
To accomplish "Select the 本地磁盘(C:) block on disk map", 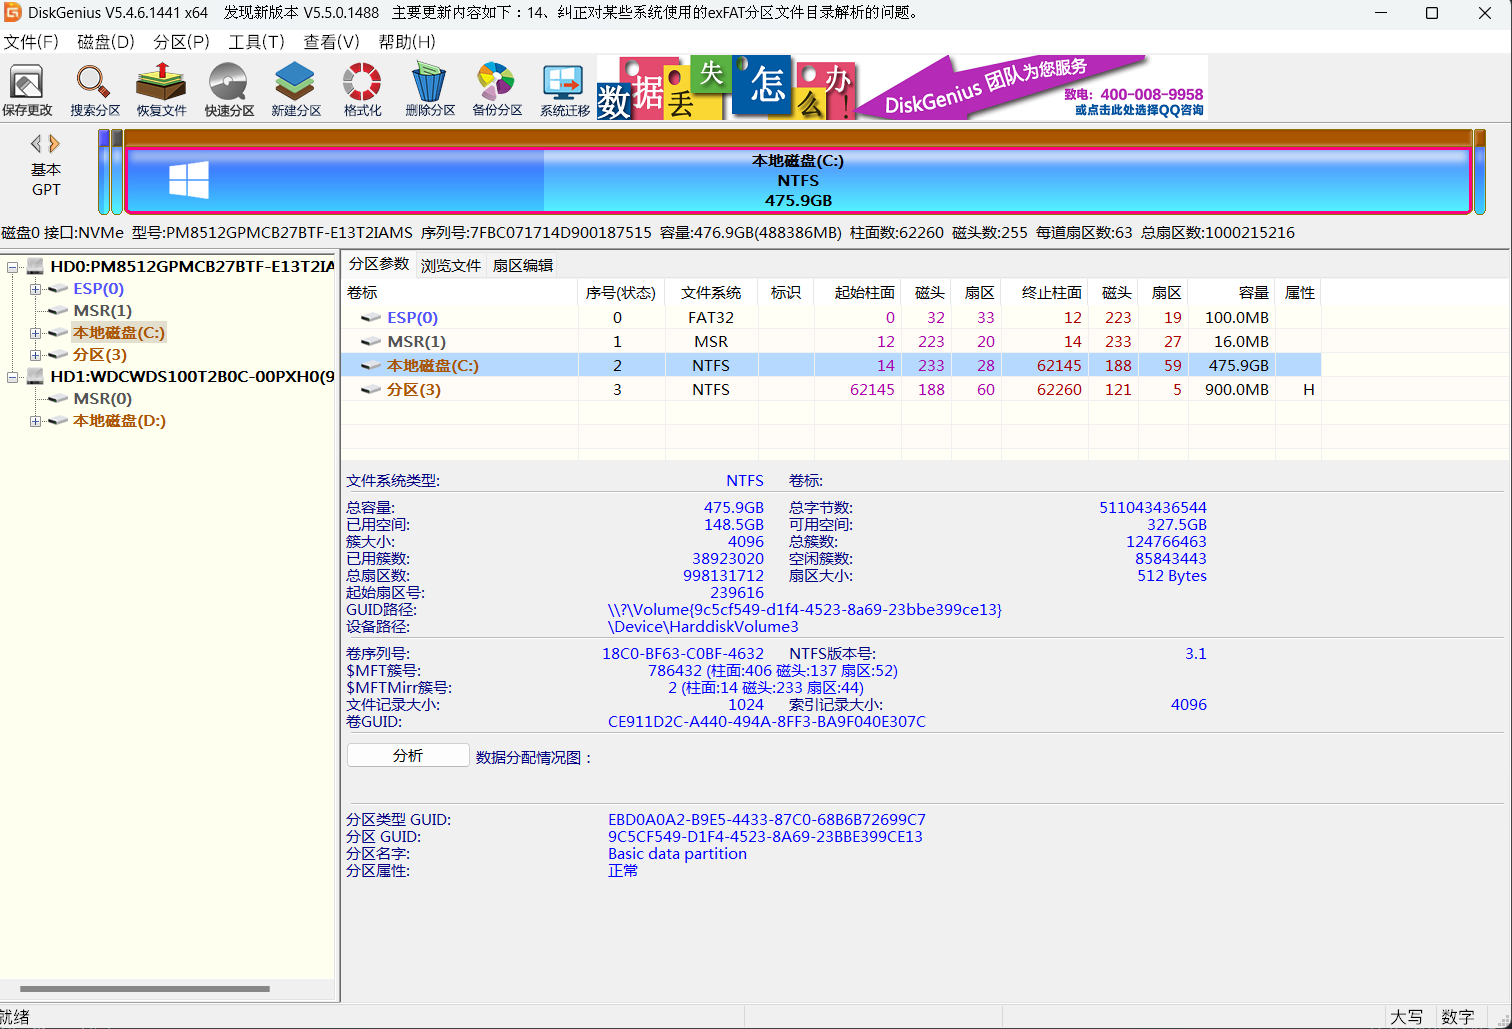I will pyautogui.click(x=798, y=181).
